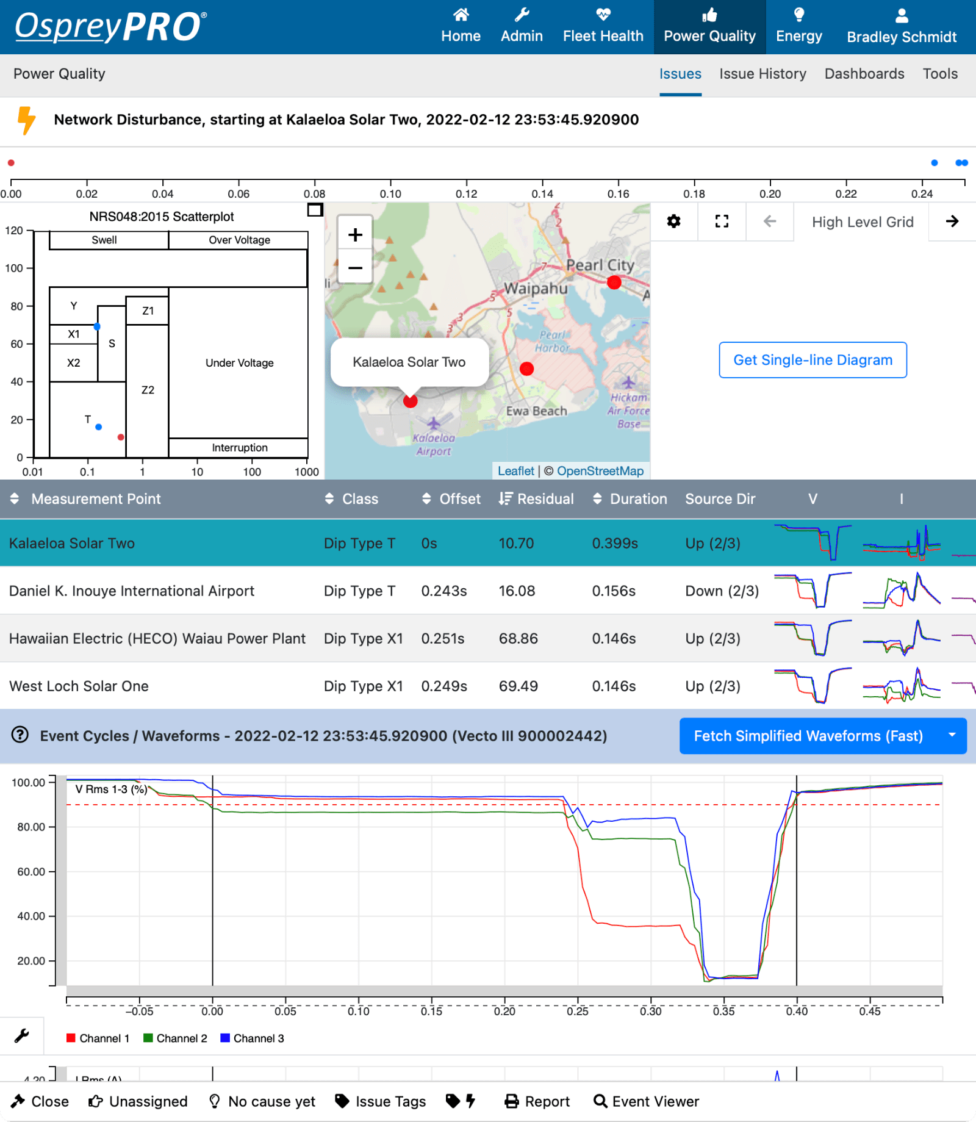
Task: Open the Energy menu
Action: 799,25
